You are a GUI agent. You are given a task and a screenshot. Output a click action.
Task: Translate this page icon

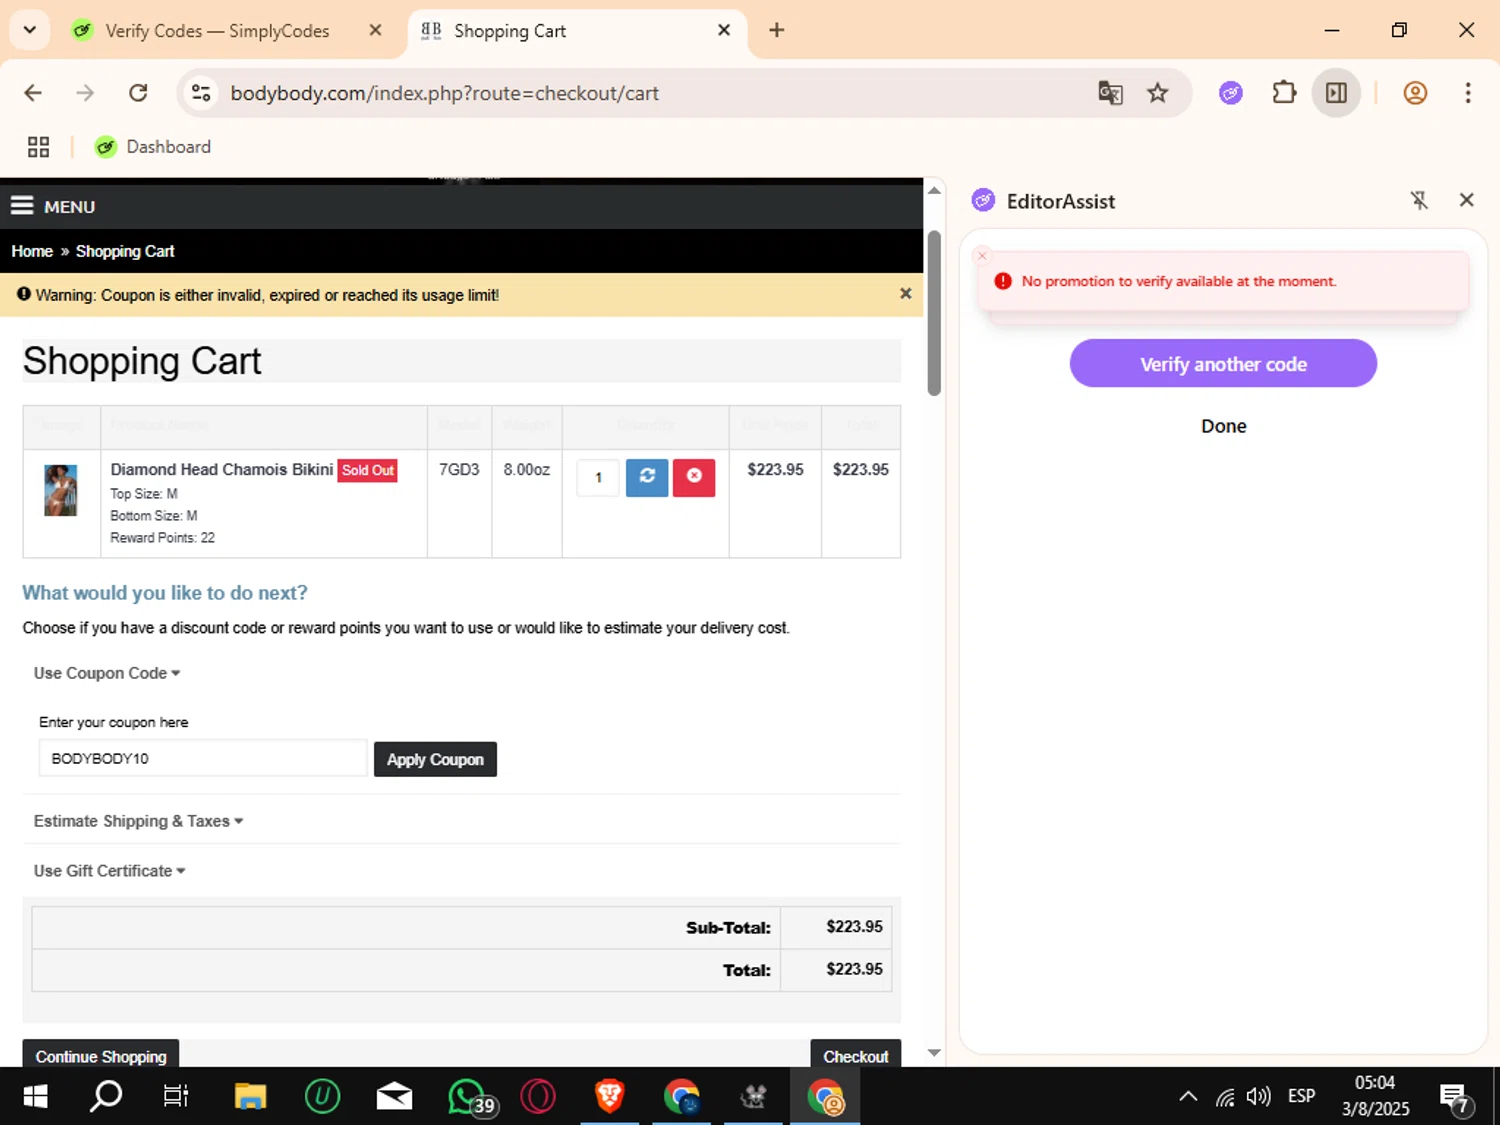[1110, 93]
